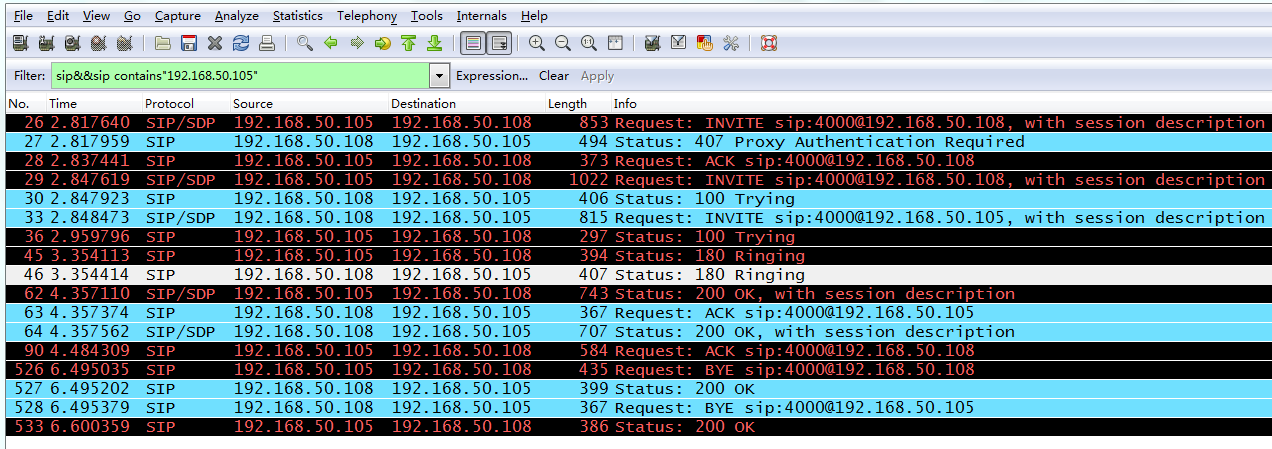The image size is (1272, 449).
Task: Toggle auto scroll in live capture
Action: click(499, 43)
